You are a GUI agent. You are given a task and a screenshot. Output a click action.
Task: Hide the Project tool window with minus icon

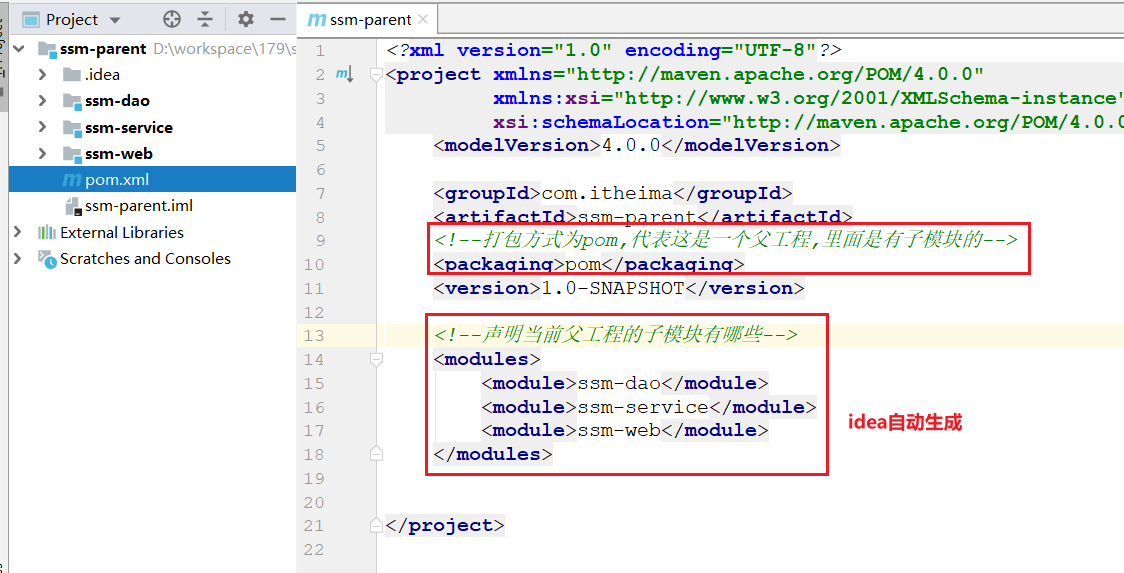click(x=276, y=19)
